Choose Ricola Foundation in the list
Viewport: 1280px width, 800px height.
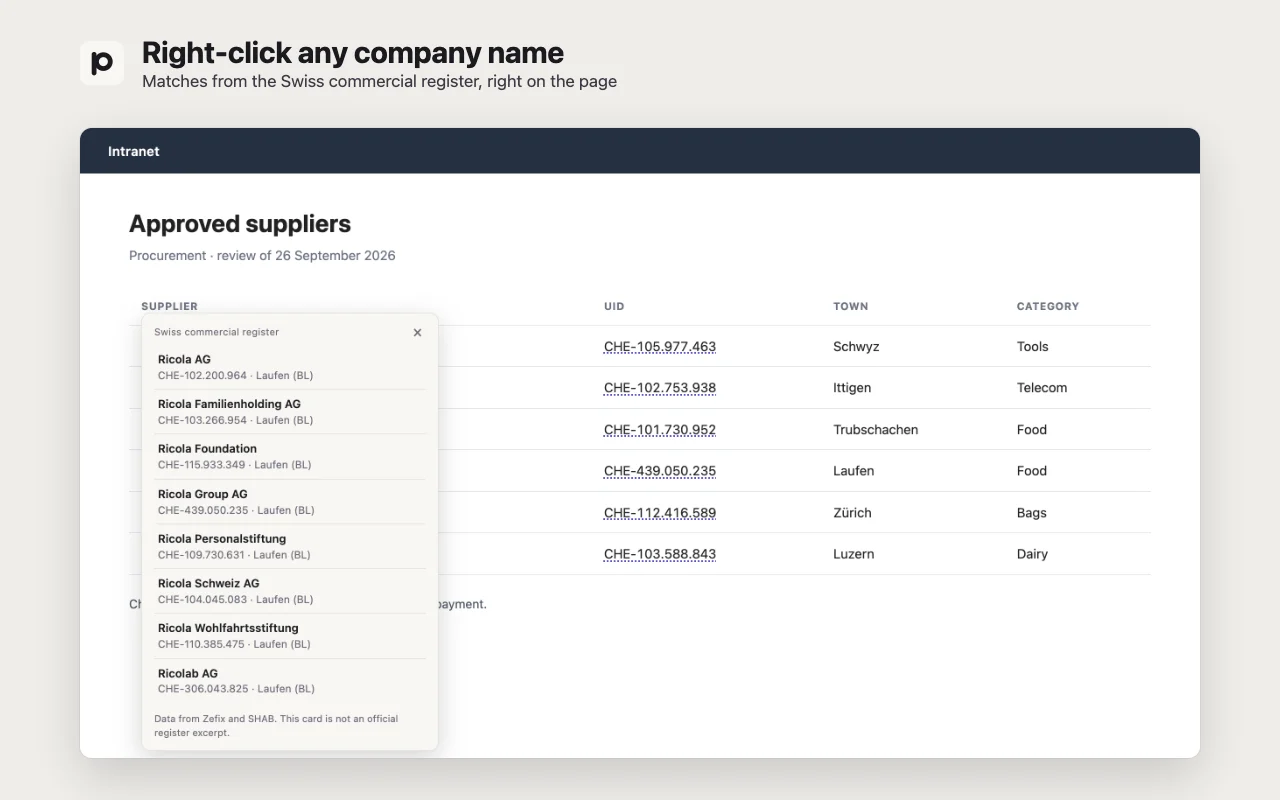(290, 457)
